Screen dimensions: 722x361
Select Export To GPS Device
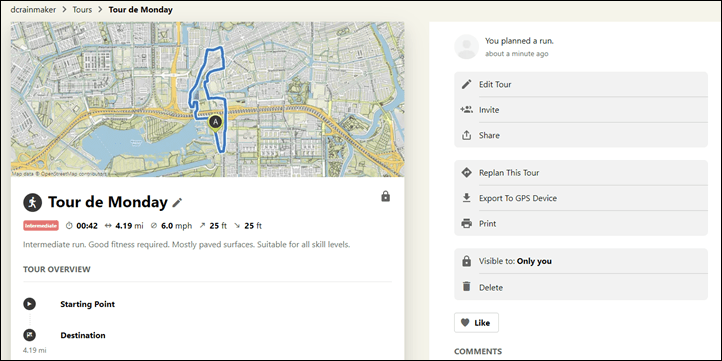(581, 198)
